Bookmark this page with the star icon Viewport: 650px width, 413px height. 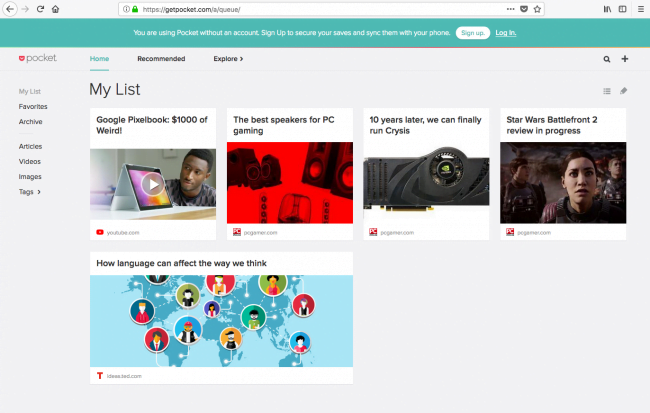(537, 9)
